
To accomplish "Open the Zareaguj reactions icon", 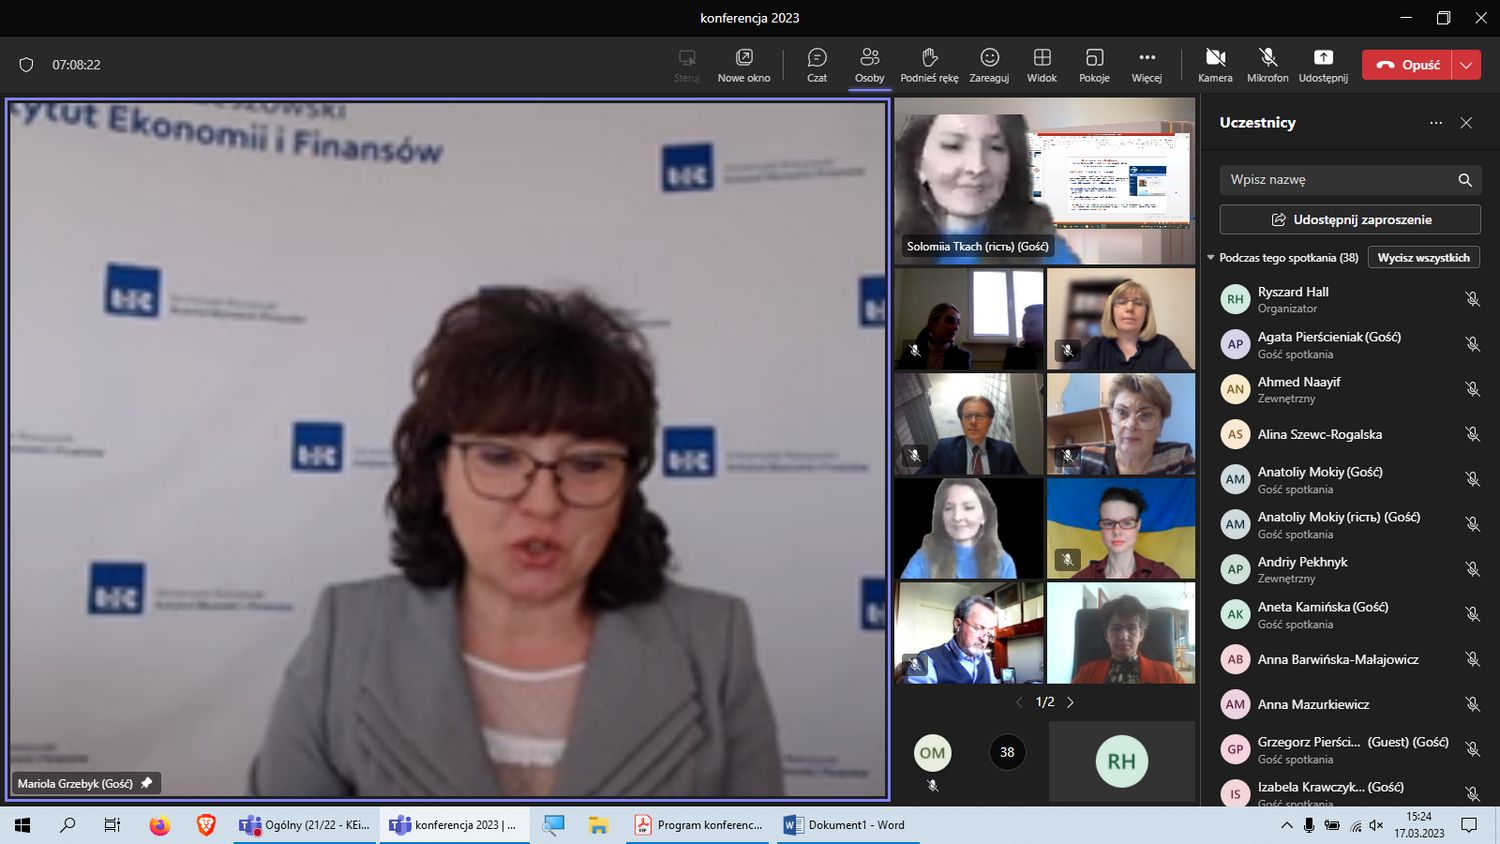I will tap(989, 64).
